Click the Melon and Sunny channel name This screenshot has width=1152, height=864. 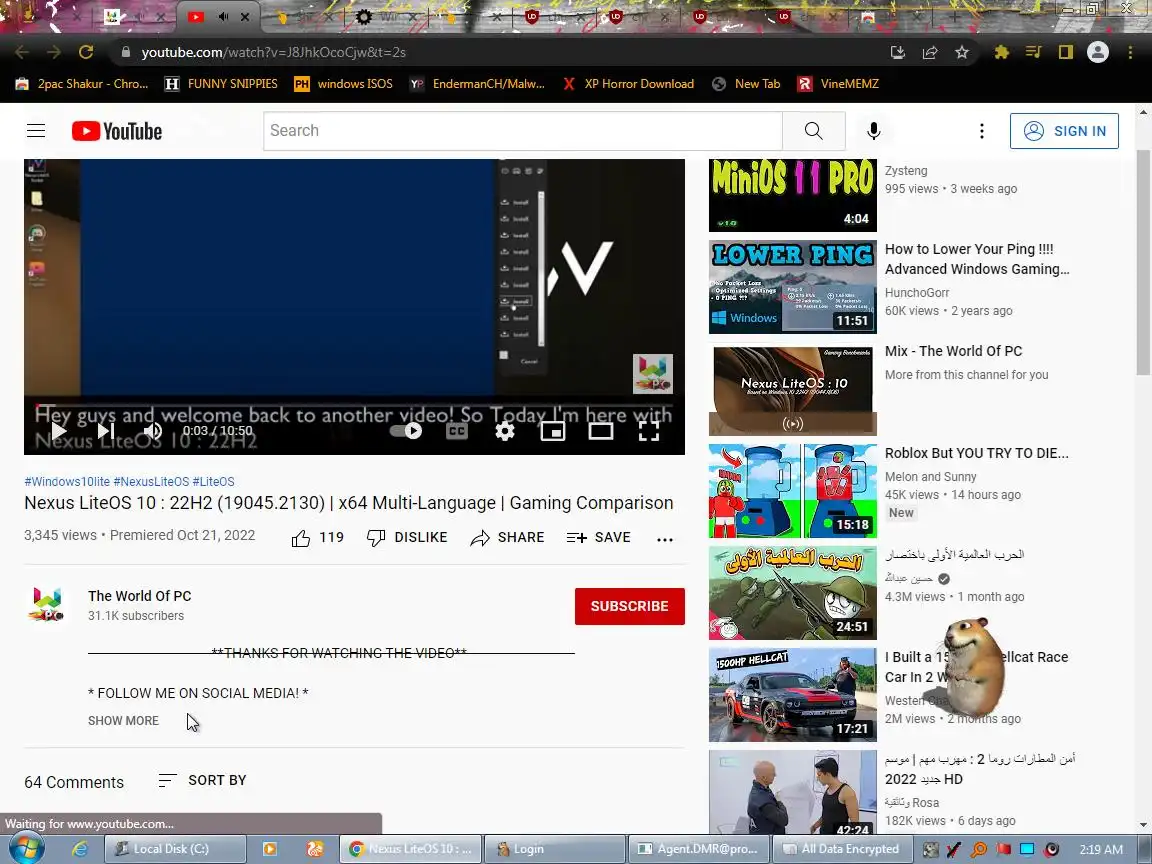pos(931,477)
